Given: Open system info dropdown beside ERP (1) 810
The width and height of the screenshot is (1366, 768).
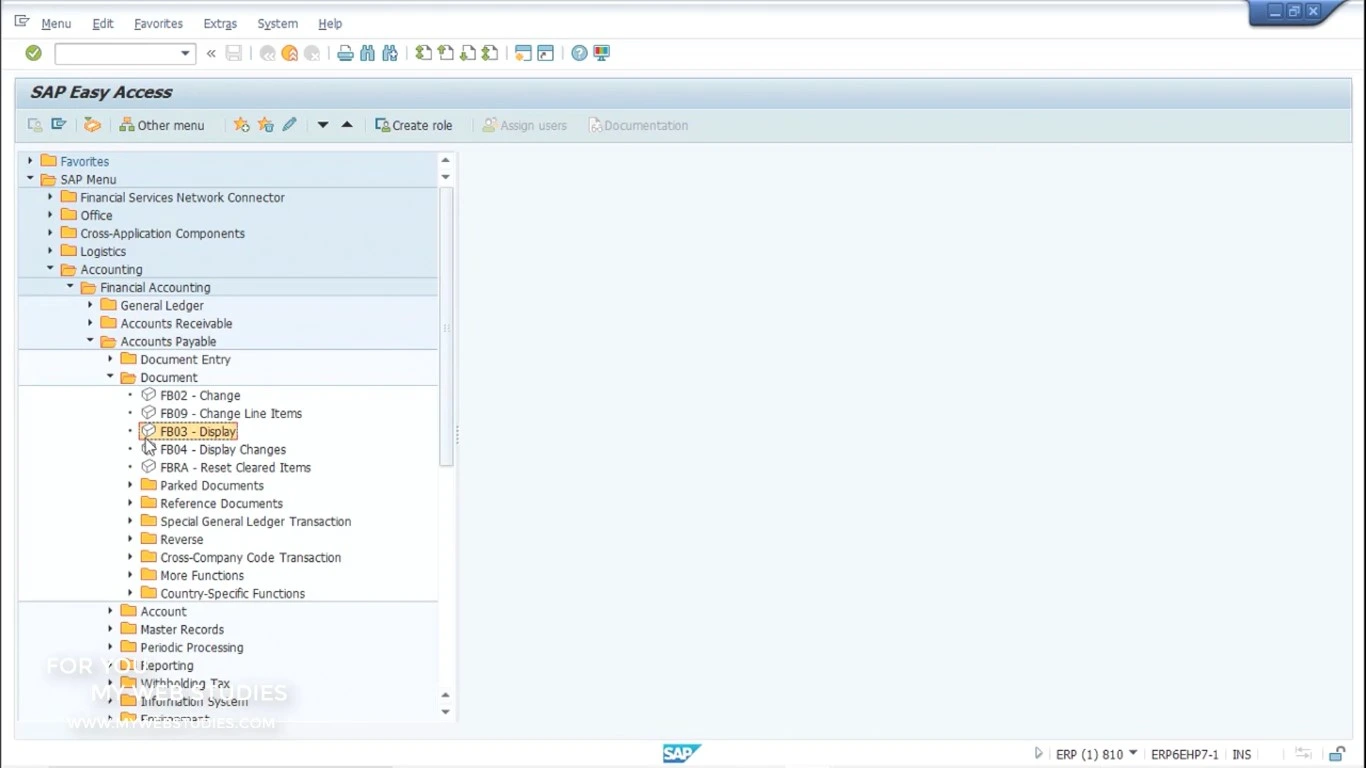Looking at the screenshot, I should (x=1133, y=754).
